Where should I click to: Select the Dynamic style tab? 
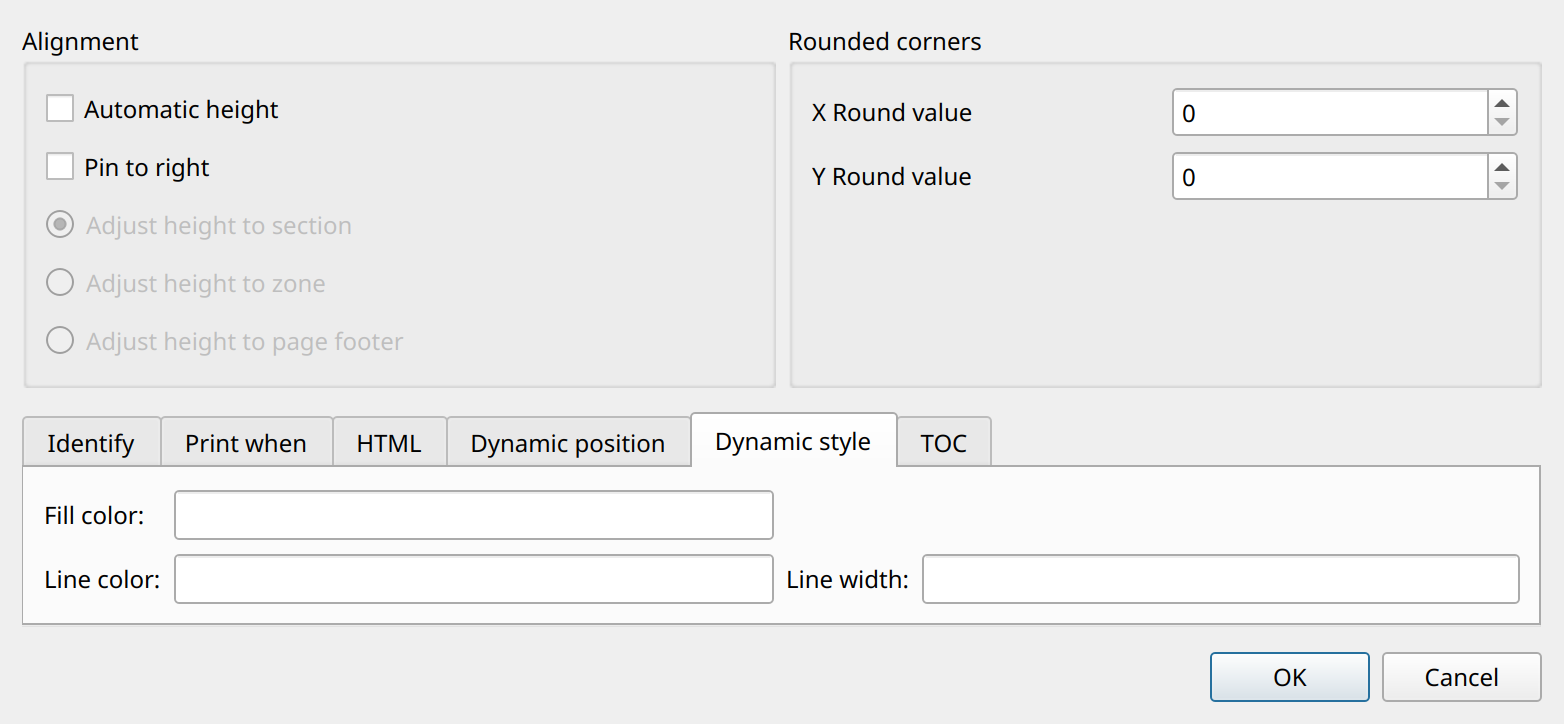[793, 440]
